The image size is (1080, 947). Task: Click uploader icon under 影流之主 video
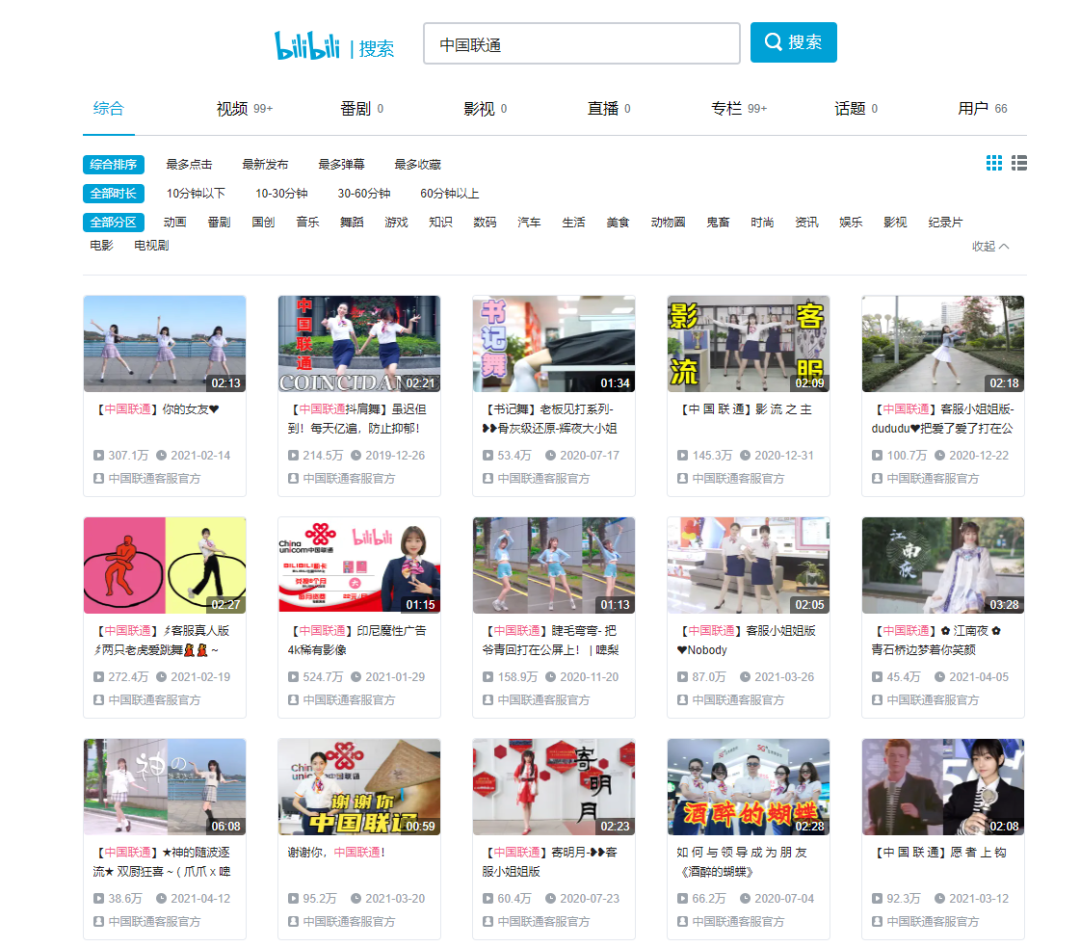click(683, 479)
